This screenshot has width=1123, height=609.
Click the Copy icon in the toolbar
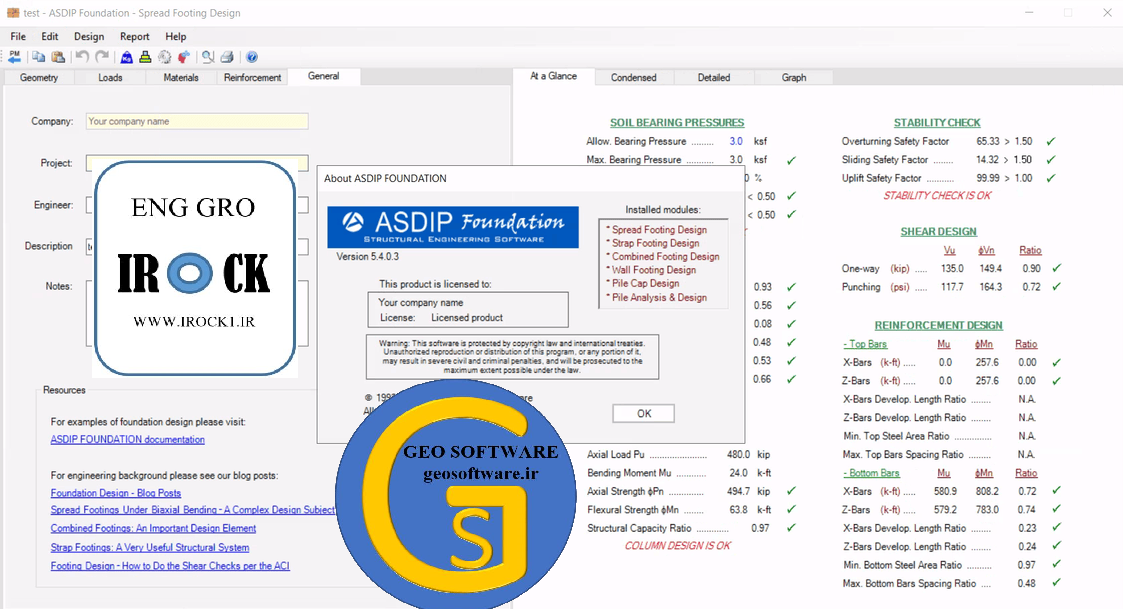(39, 57)
